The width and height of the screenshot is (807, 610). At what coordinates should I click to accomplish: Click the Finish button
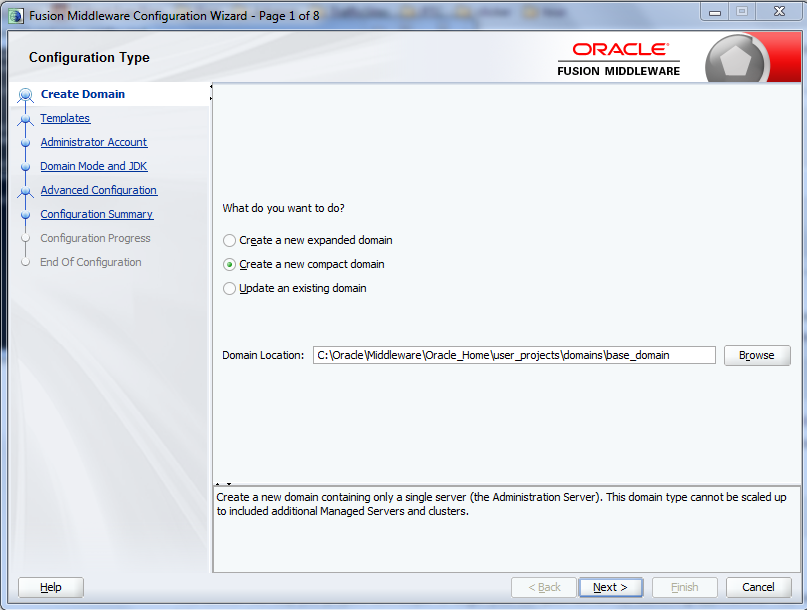tap(685, 587)
